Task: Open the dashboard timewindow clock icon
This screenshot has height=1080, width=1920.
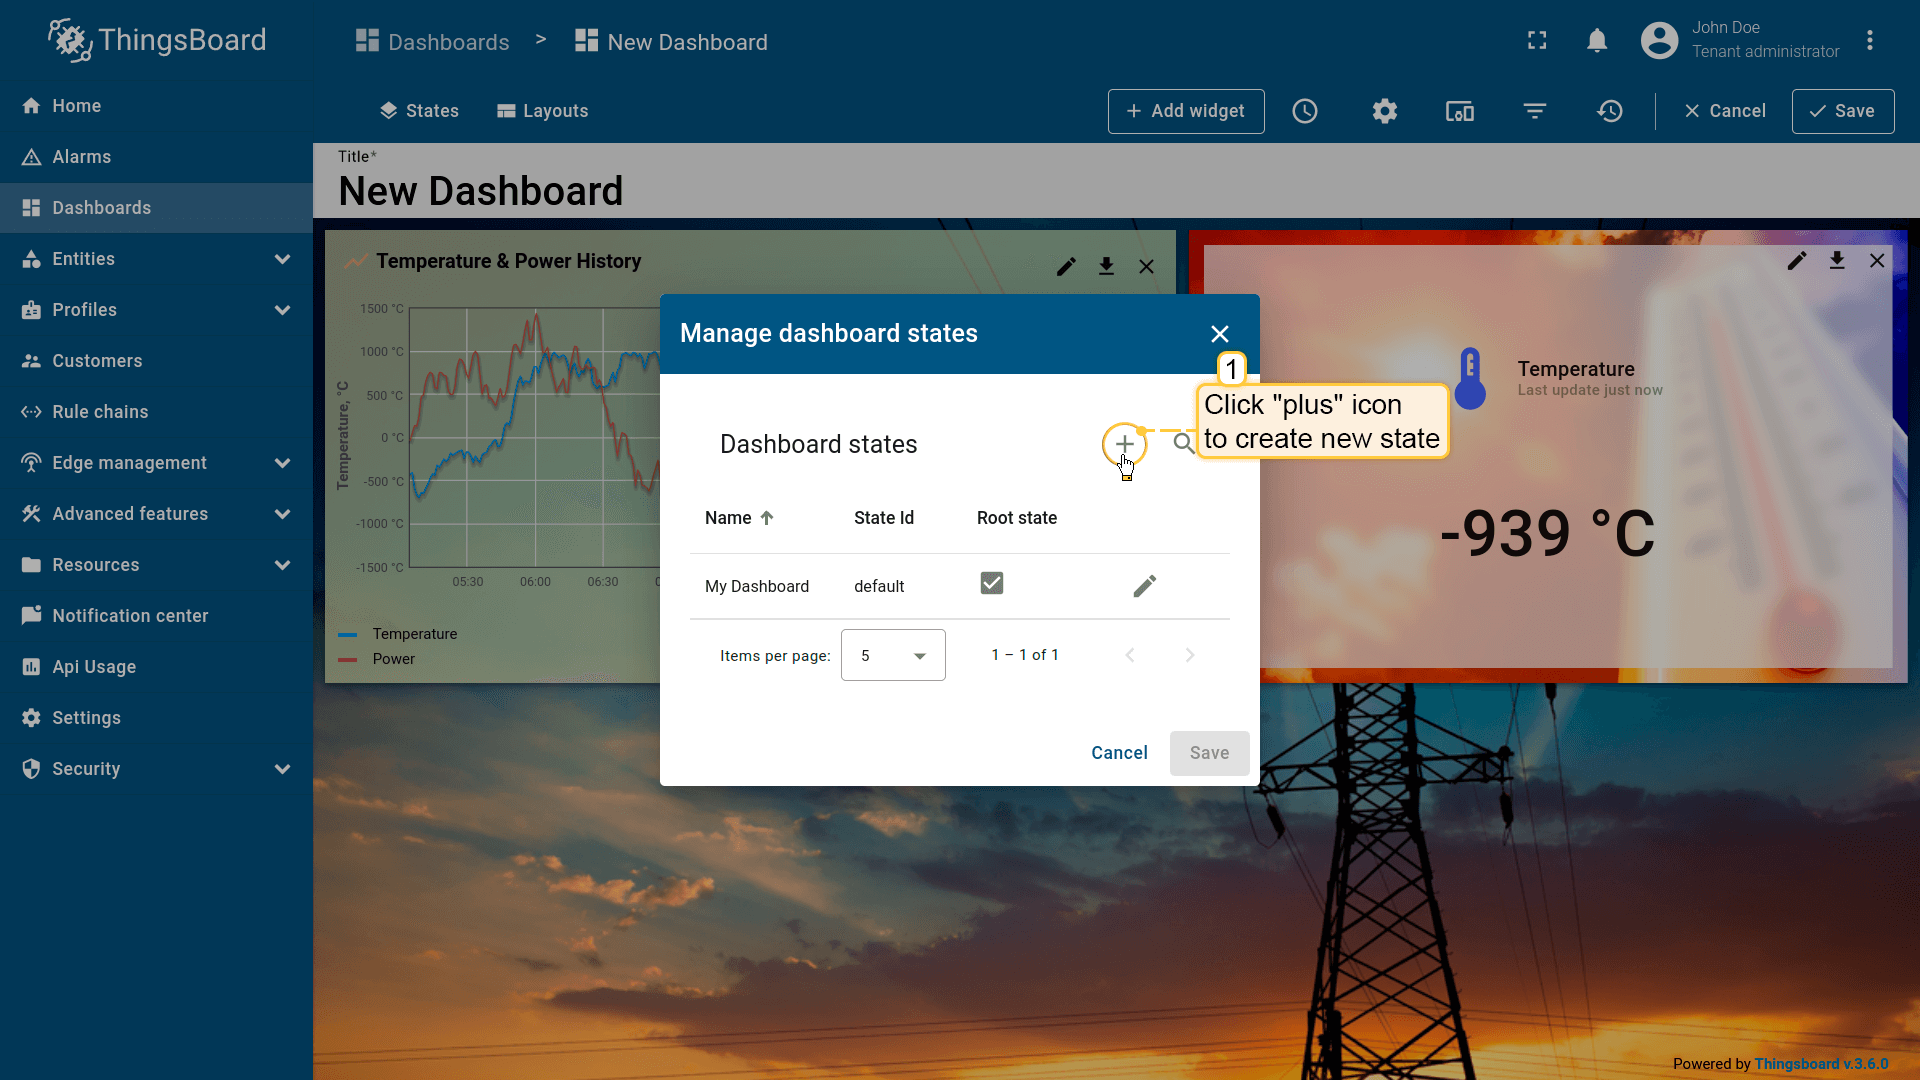Action: pos(1304,111)
